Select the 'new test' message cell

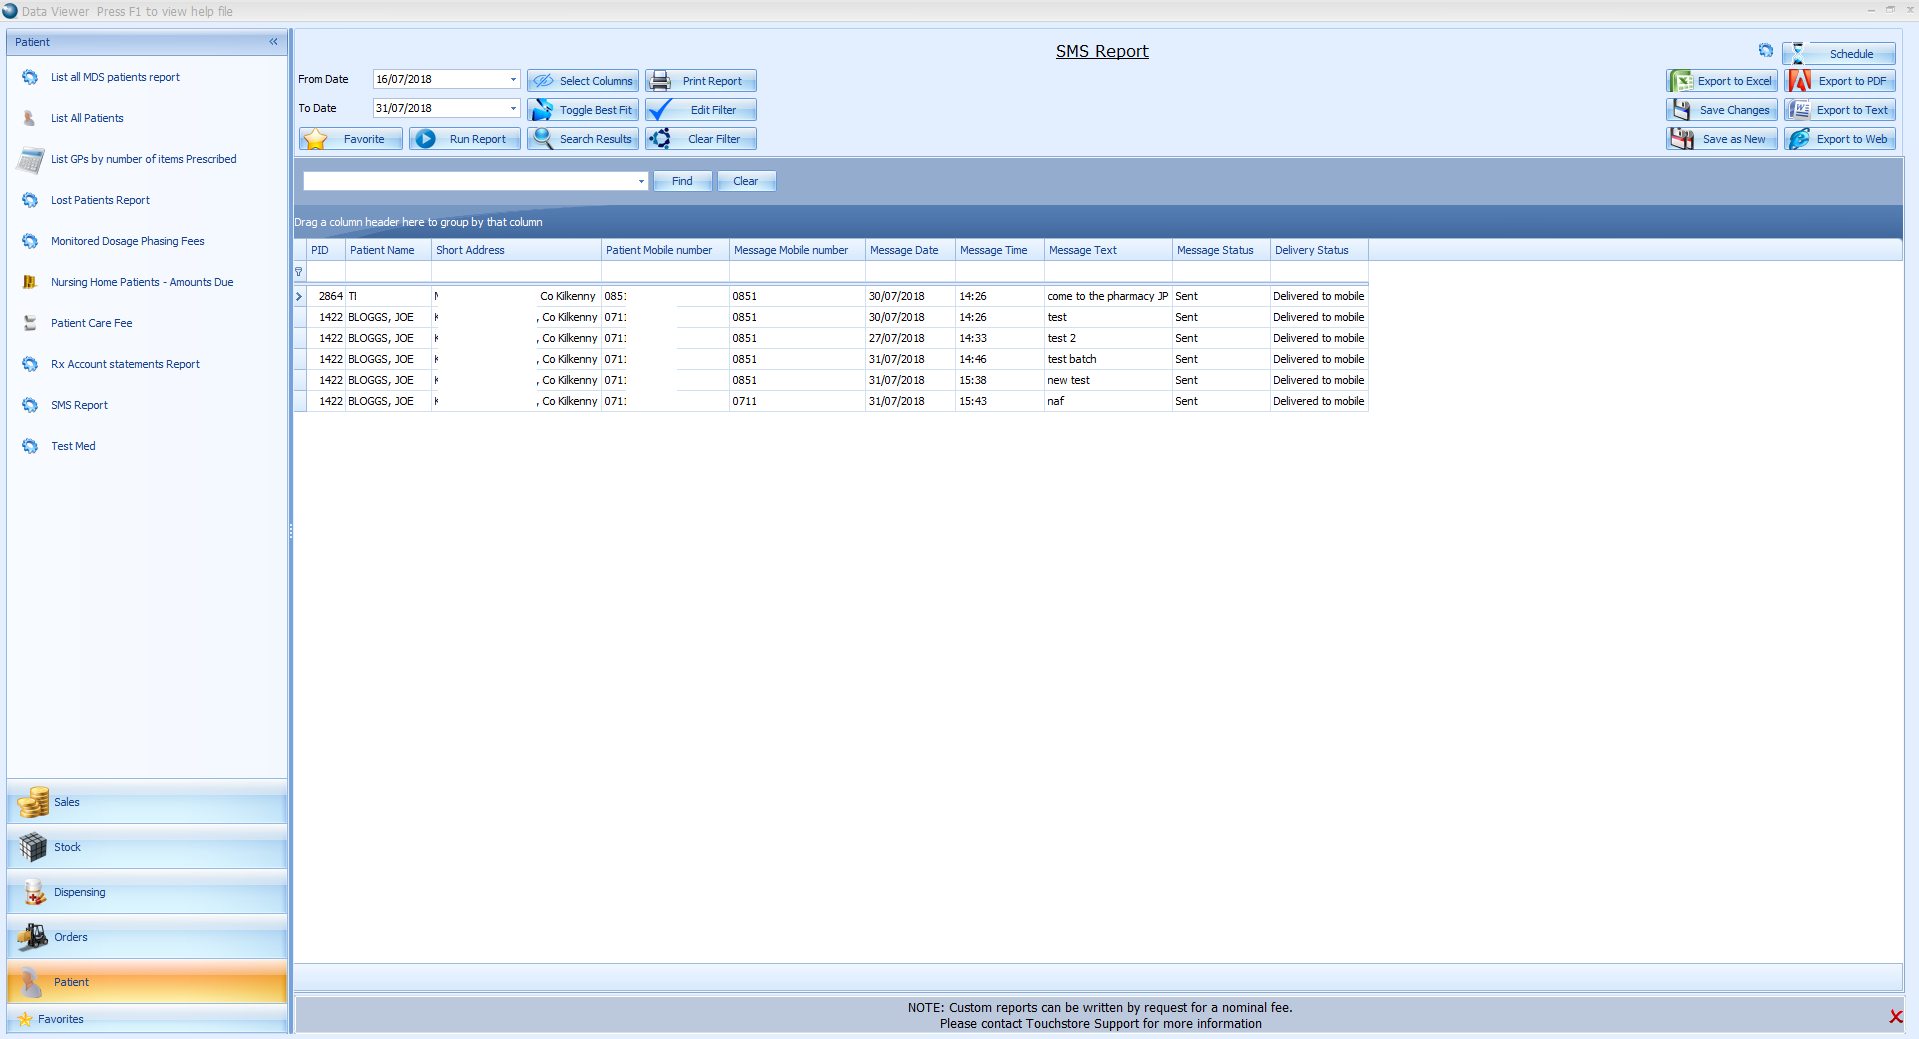click(x=1108, y=380)
